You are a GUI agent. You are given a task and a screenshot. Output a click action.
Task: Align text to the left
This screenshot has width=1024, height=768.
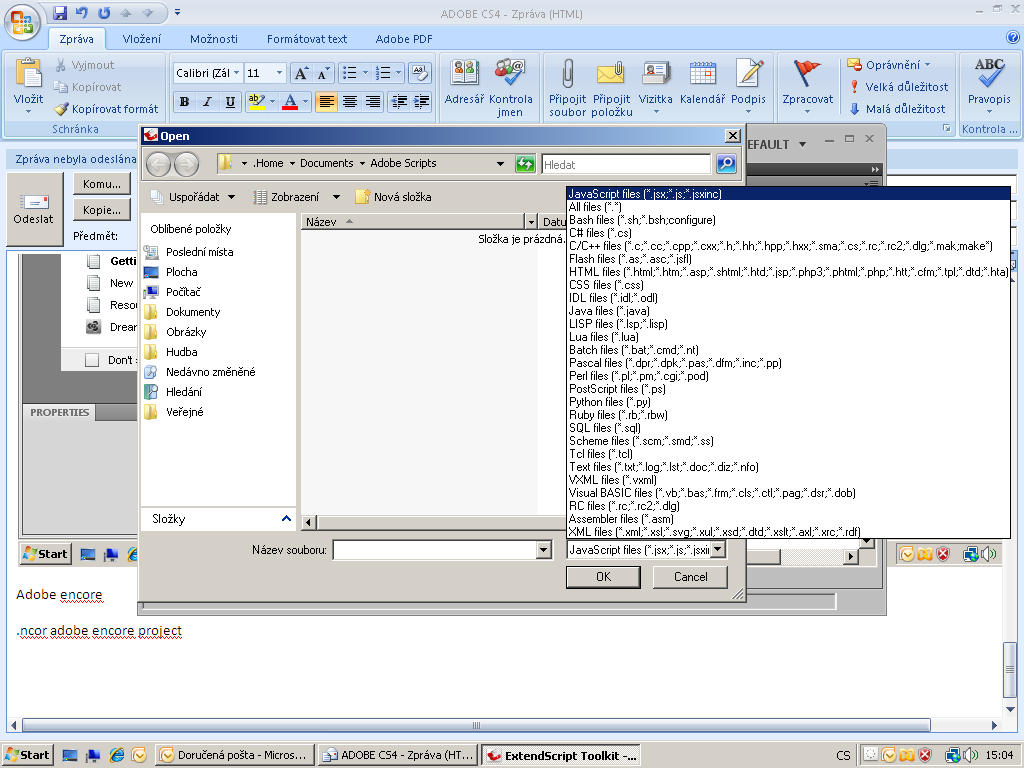tap(327, 101)
